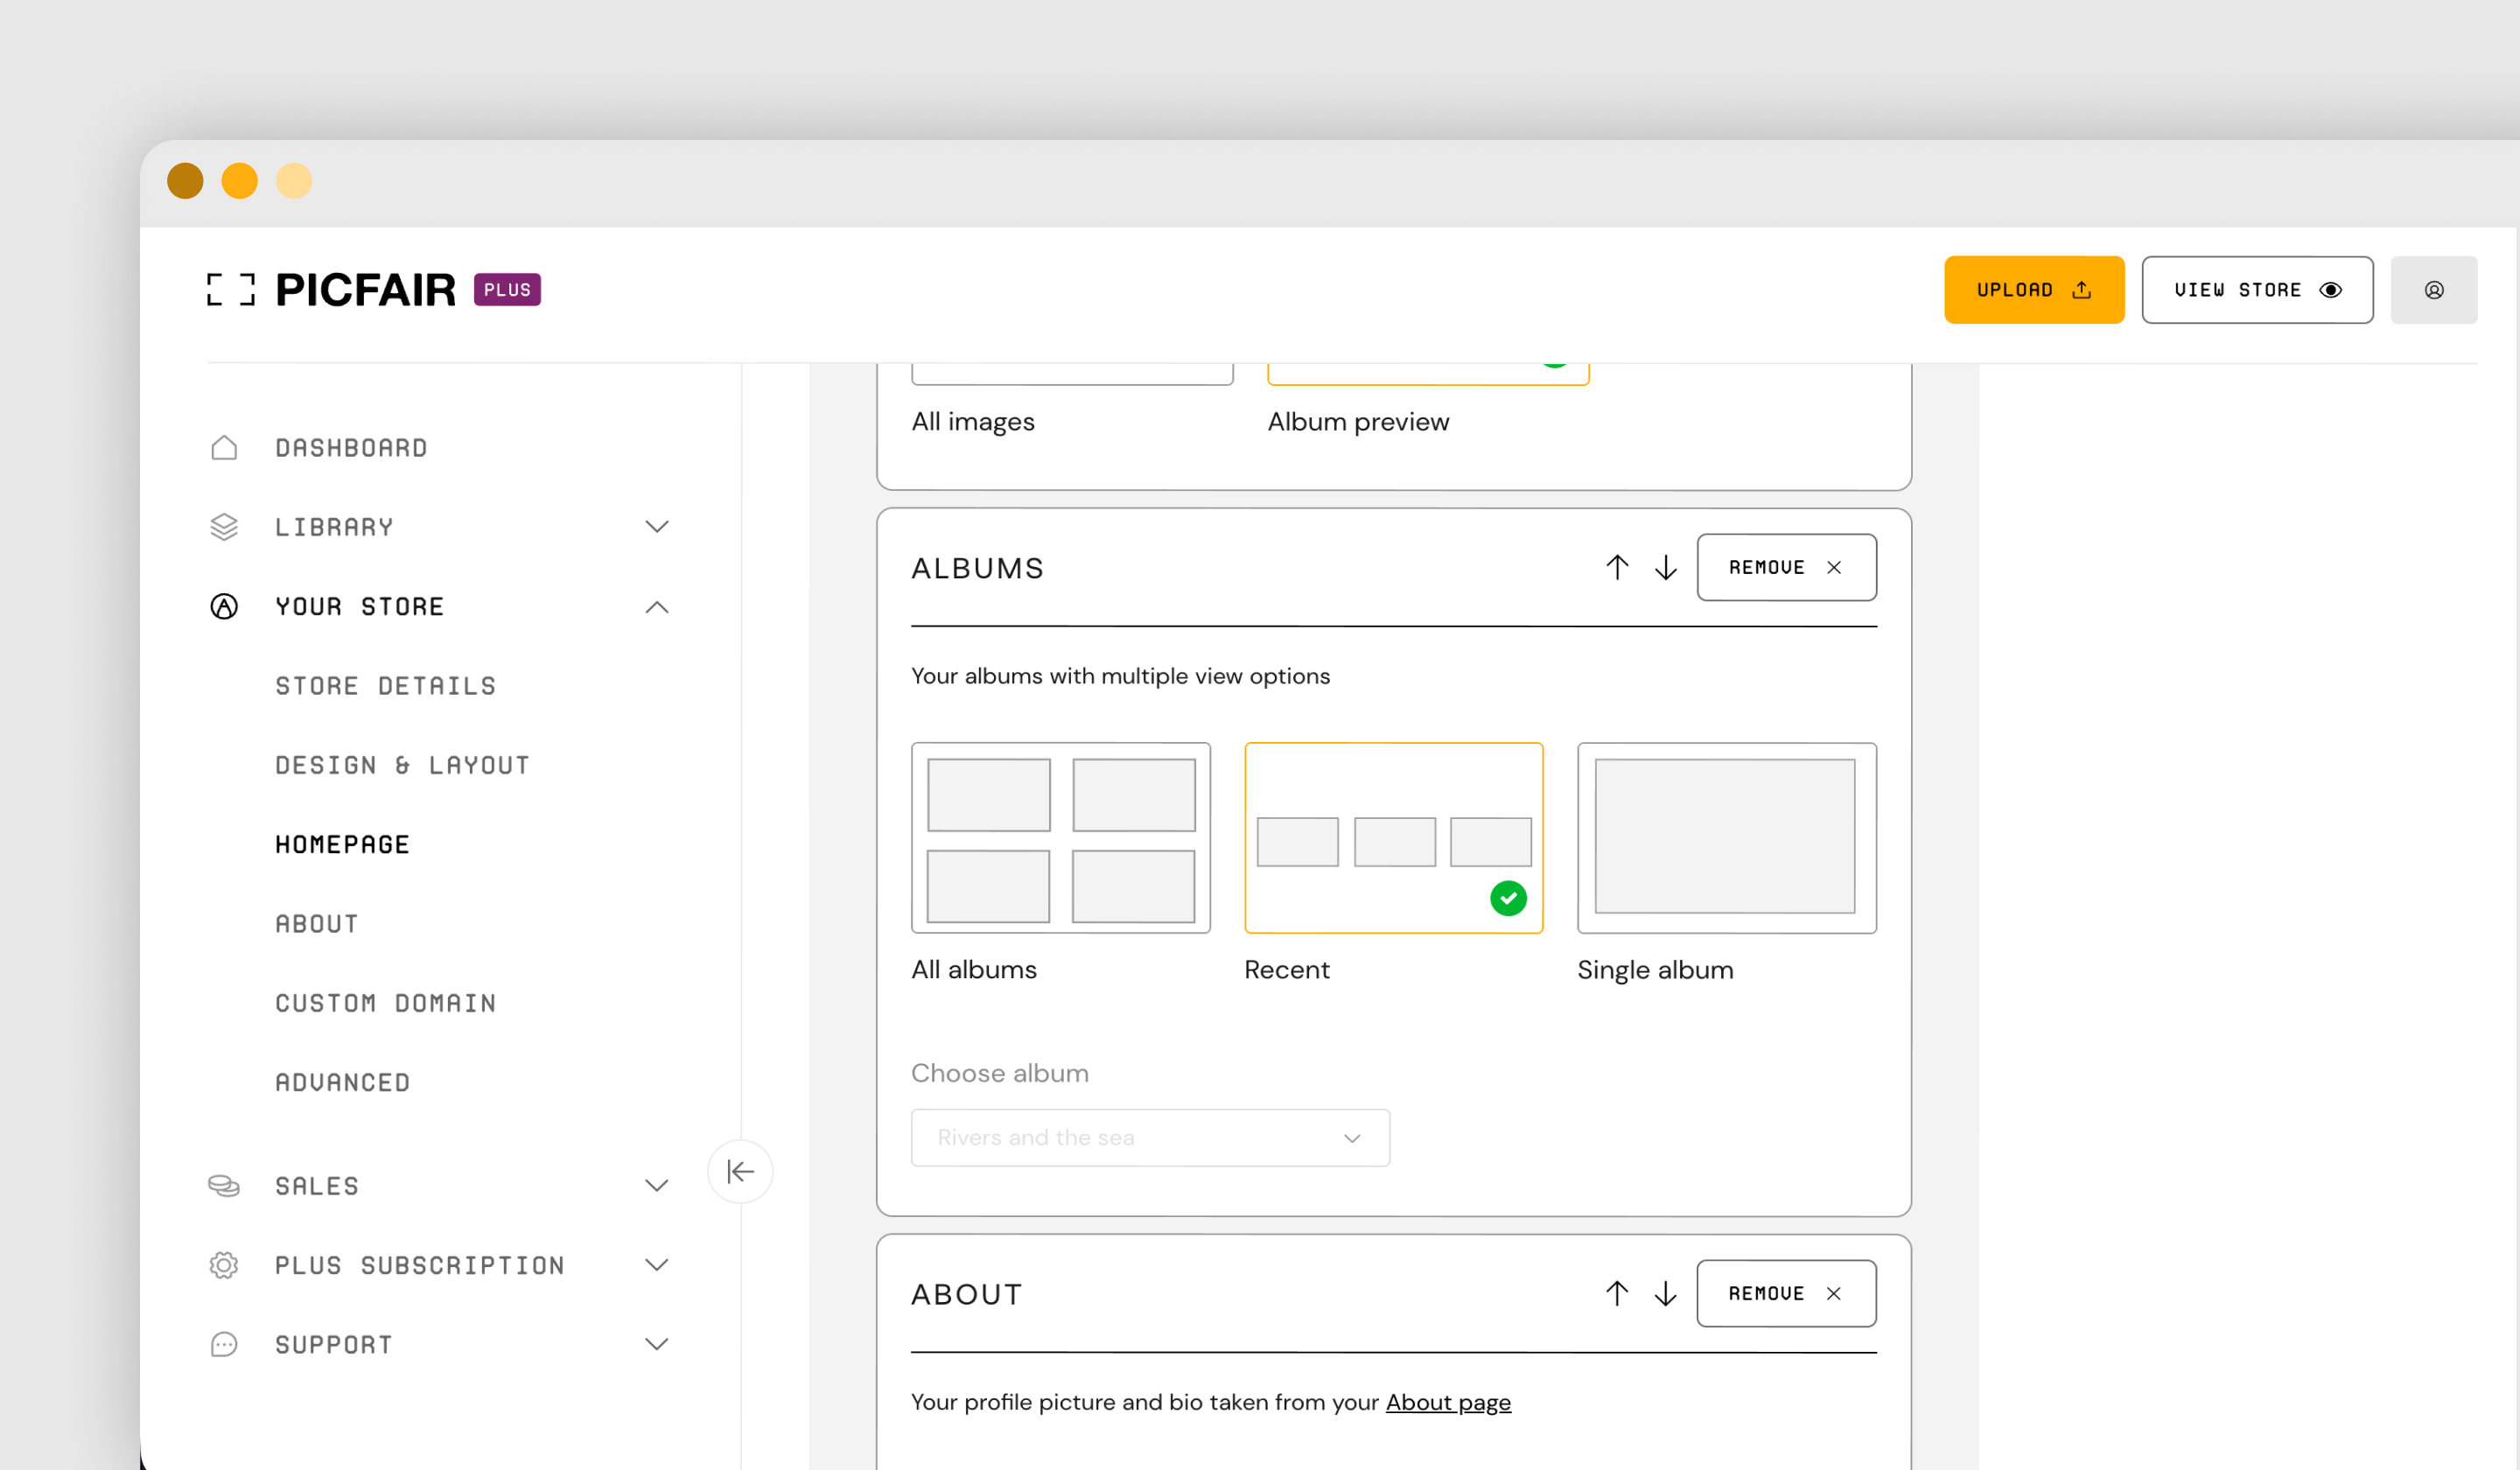Select the Recent albums layout option
The width and height of the screenshot is (2520, 1470).
(1393, 838)
